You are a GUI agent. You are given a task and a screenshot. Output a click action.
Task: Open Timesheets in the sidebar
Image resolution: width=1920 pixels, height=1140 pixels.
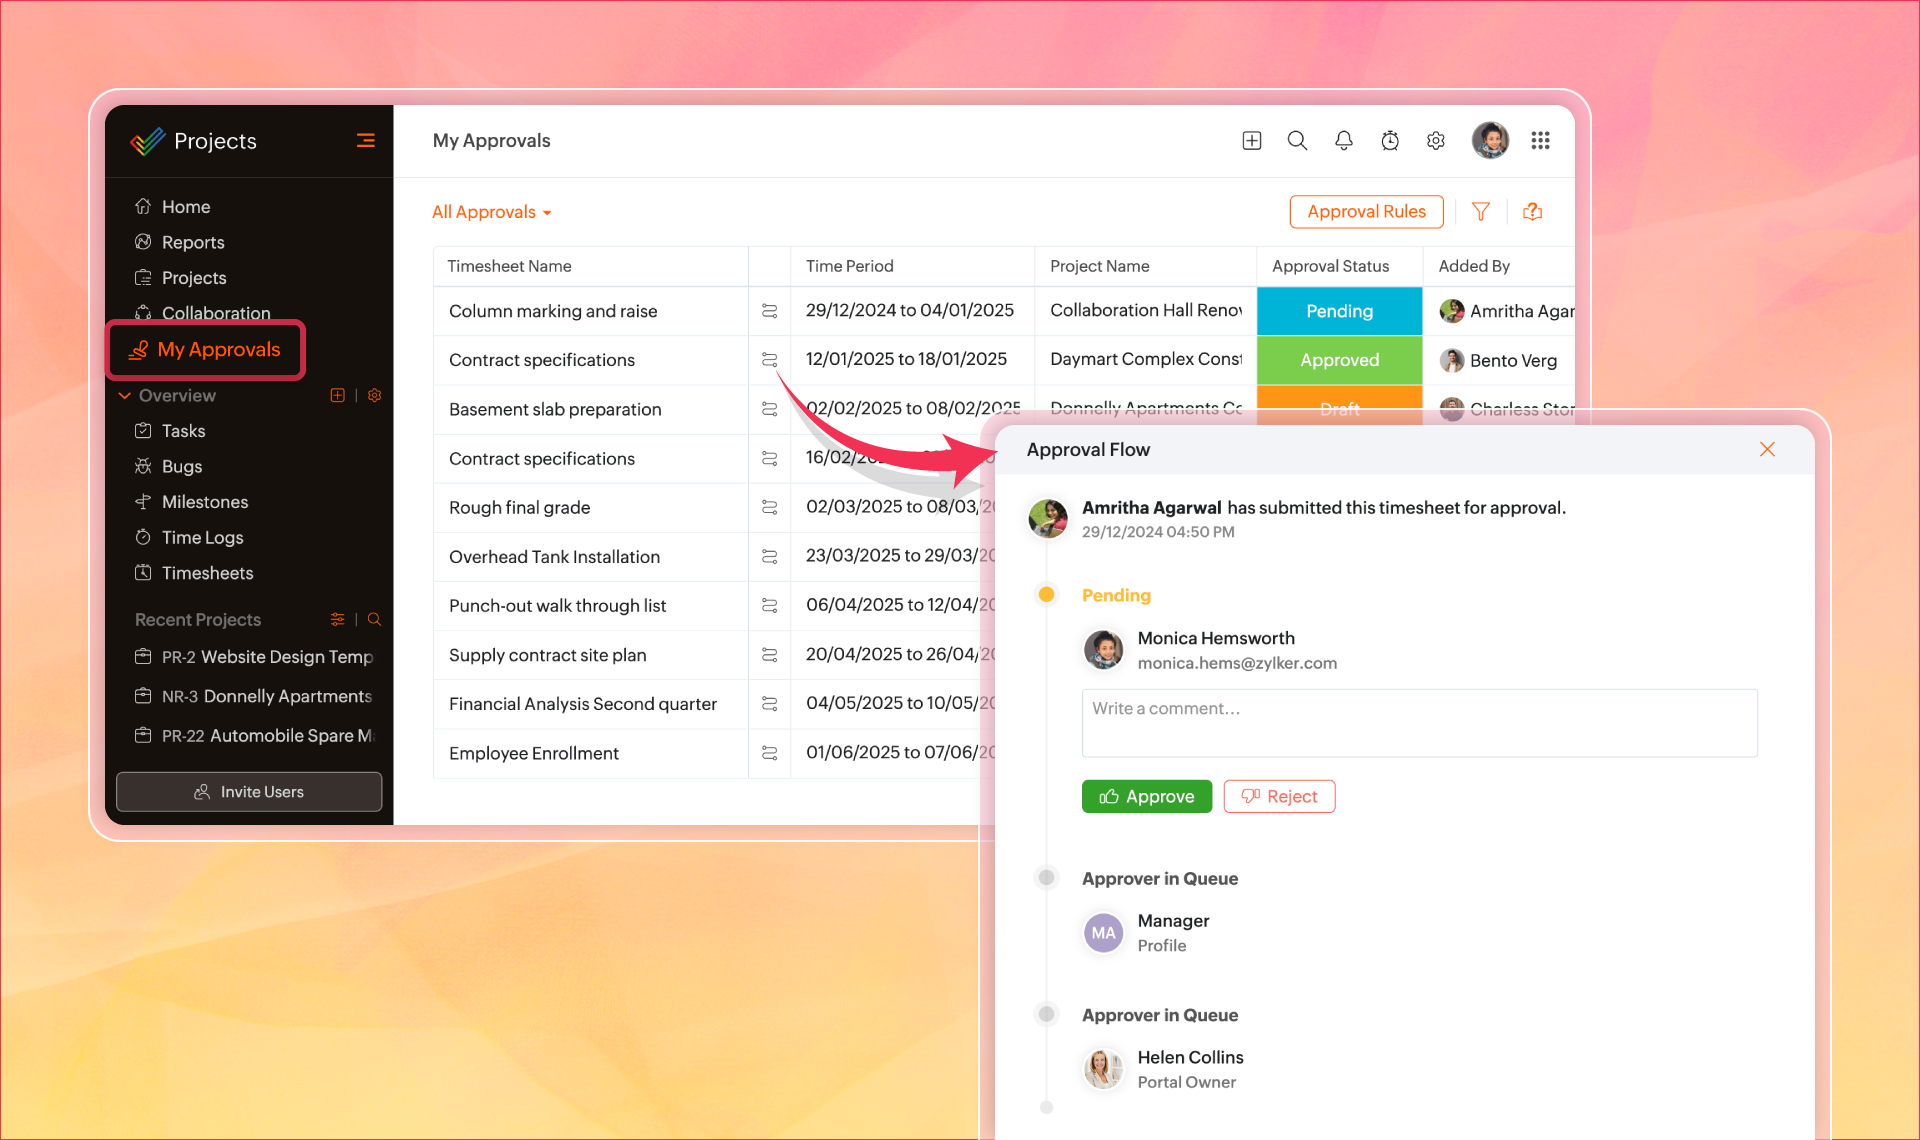207,573
